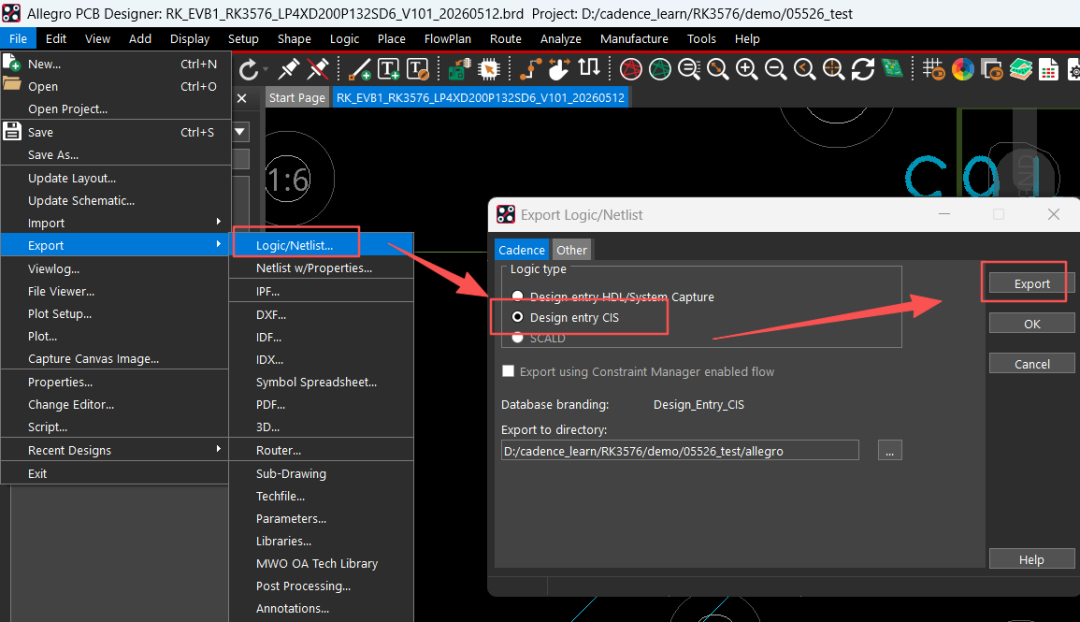Select the Design entry CIS radio button

(x=517, y=317)
